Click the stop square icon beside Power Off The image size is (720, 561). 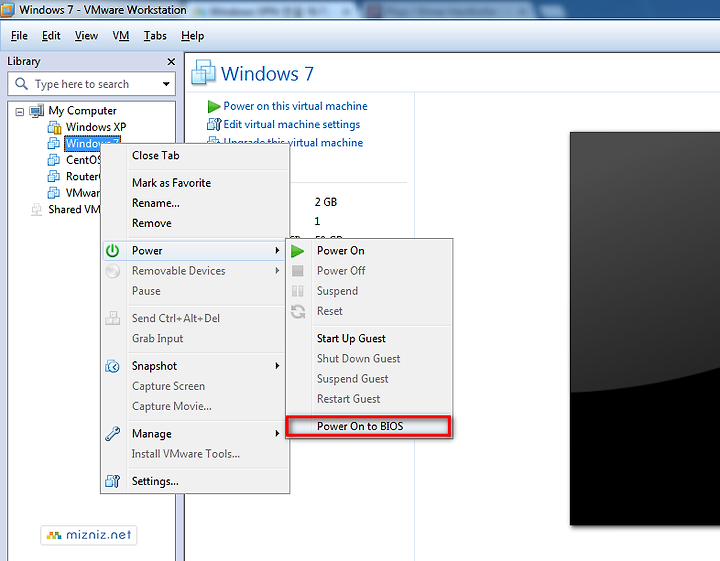[298, 271]
